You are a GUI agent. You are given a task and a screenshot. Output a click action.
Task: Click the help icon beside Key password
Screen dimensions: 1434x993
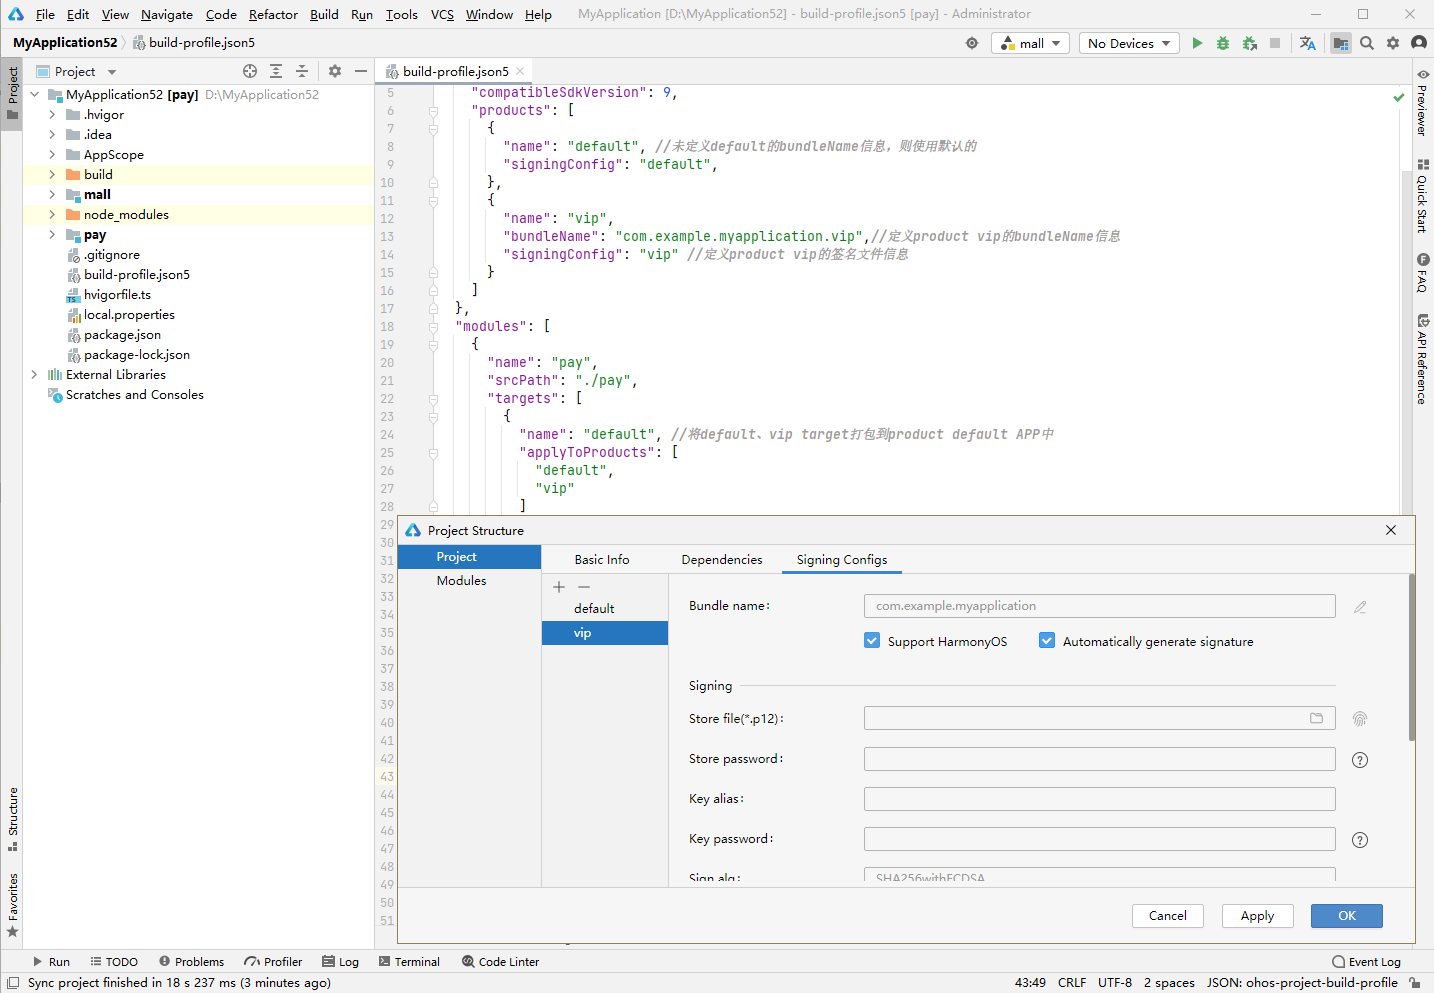(1360, 840)
